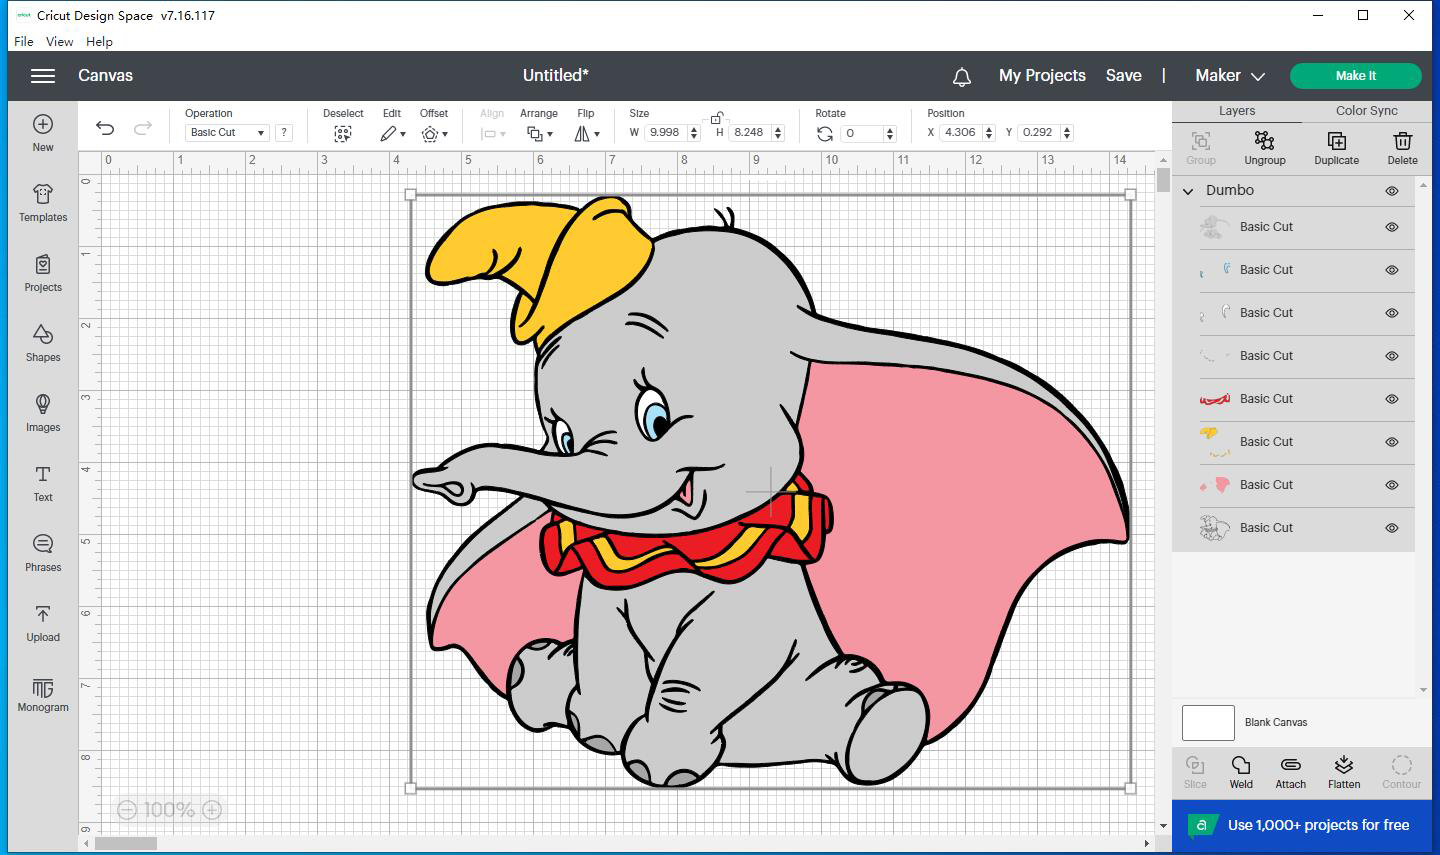
Task: Click the width stepper arrows
Action: pos(693,132)
